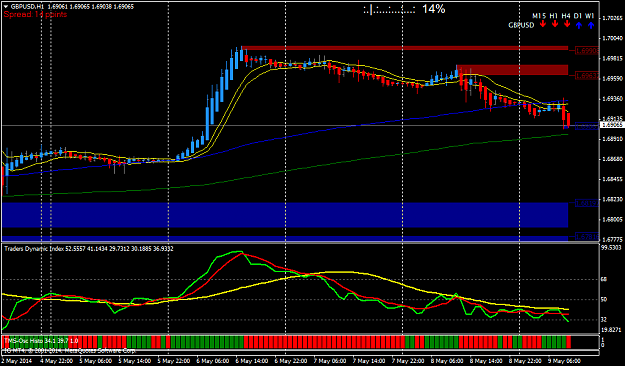Click 99.5303 on the indicator scale
This screenshot has width=625, height=366.
[611, 248]
